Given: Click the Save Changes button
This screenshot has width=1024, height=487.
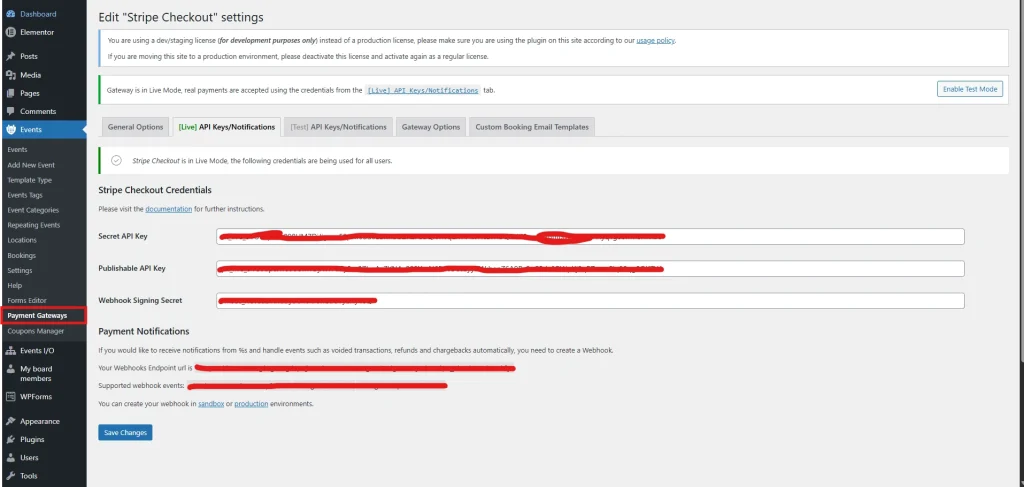Looking at the screenshot, I should tap(125, 432).
